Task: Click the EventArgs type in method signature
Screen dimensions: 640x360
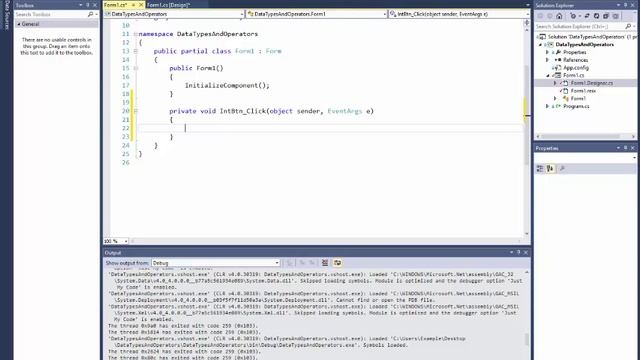Action: point(344,111)
